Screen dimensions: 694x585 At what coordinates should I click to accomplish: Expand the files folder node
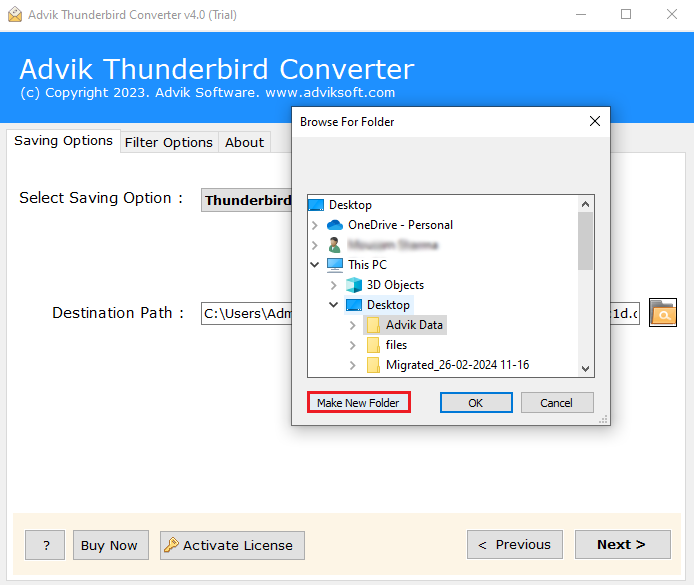(353, 345)
